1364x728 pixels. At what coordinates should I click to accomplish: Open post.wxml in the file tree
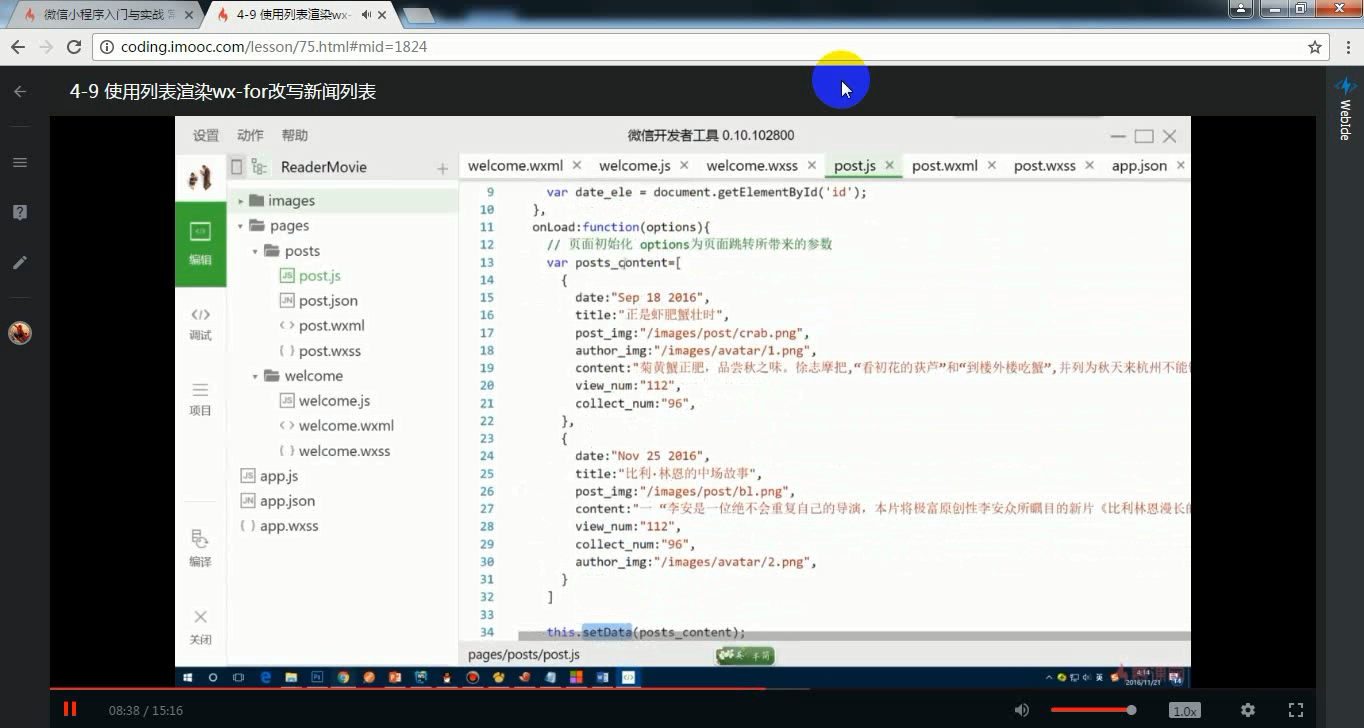(322, 326)
